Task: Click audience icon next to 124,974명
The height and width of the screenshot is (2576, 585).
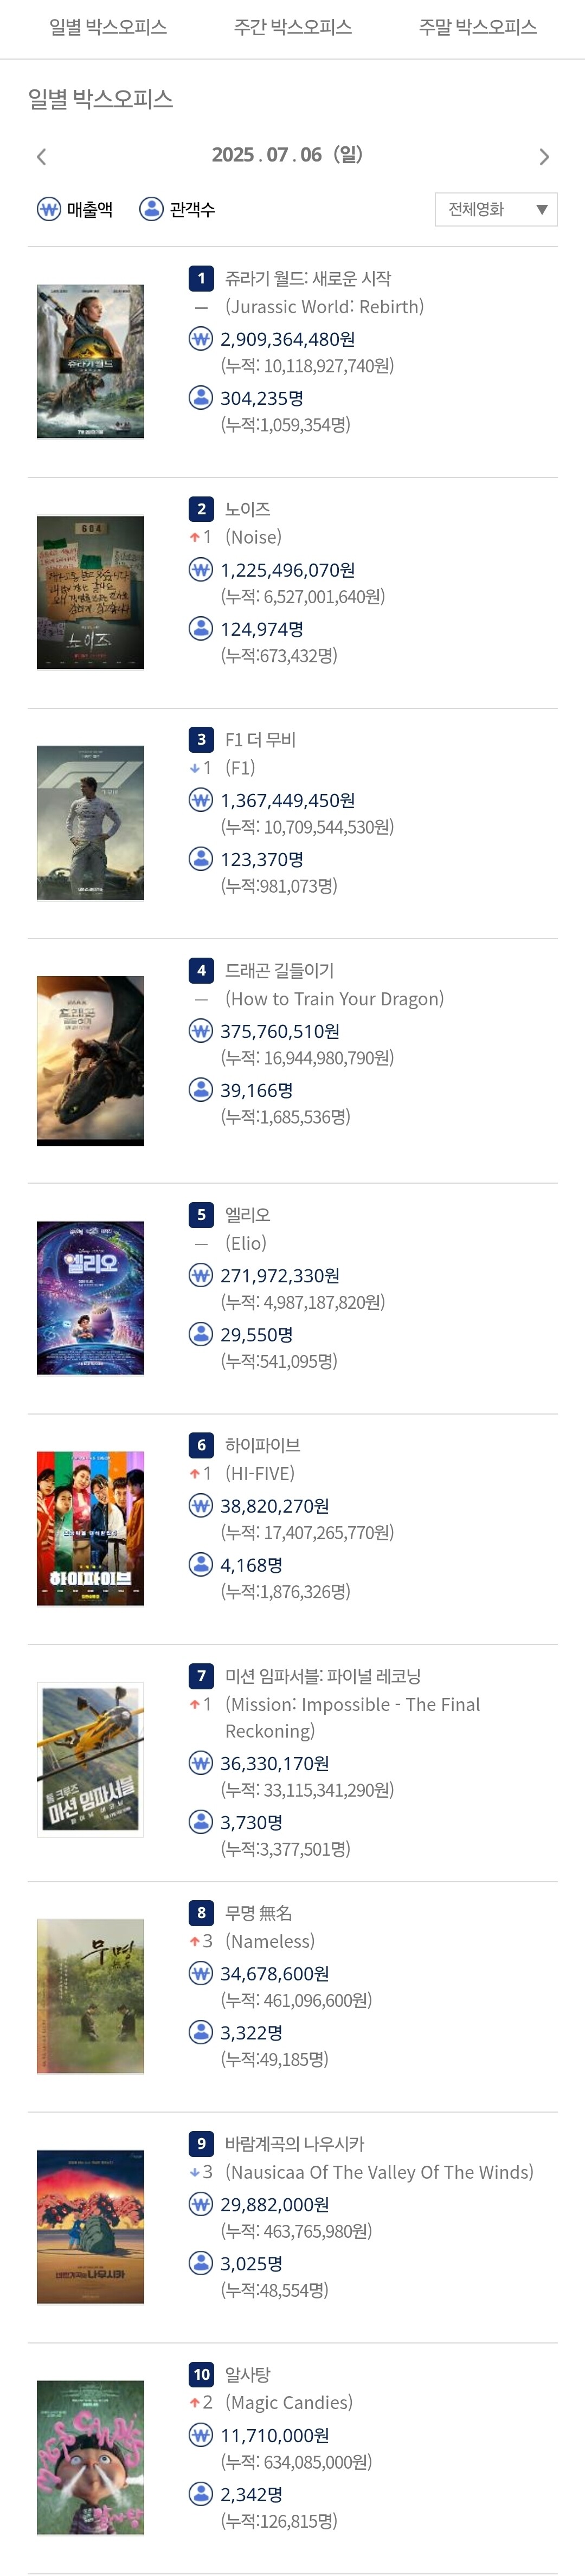Action: 201,628
